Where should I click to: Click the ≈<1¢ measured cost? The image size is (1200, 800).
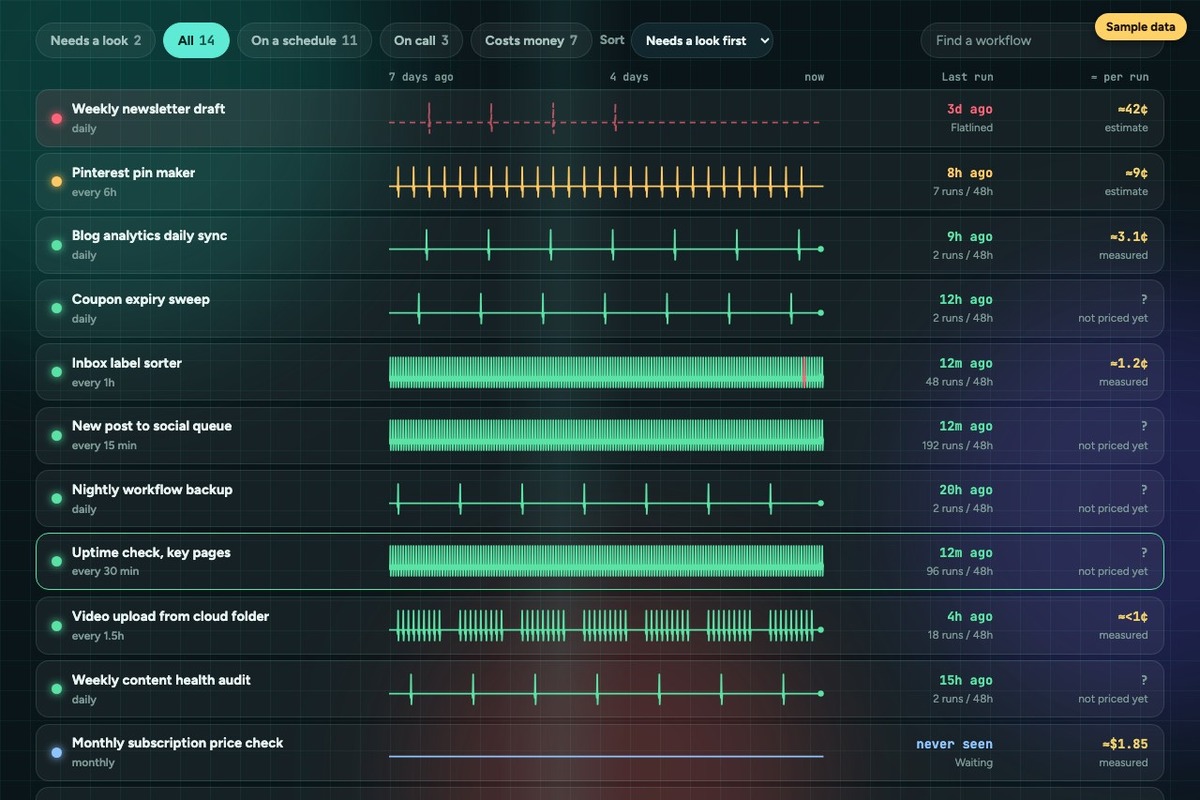coord(1132,617)
